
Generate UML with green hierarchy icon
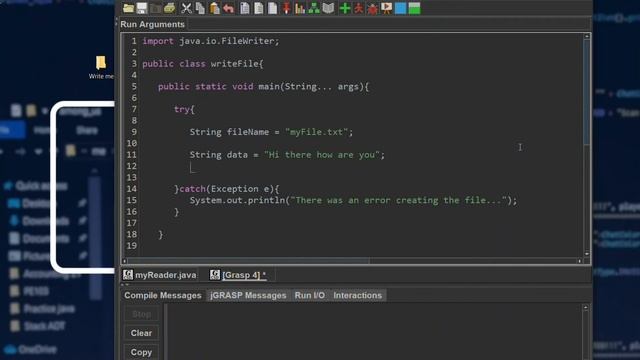tap(314, 8)
